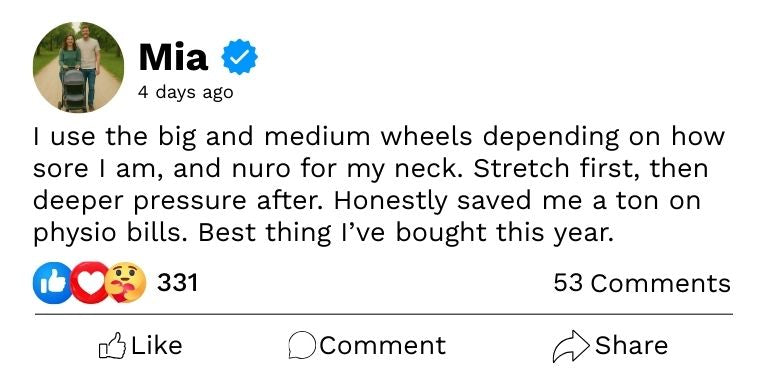Viewport: 768px width, 384px height.
Task: Click the red heart reaction emoji
Action: 90,283
